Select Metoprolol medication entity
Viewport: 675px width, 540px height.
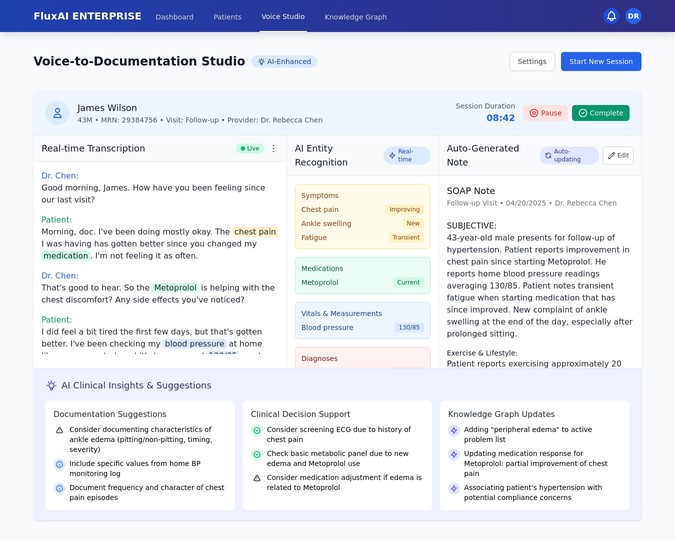pos(320,282)
